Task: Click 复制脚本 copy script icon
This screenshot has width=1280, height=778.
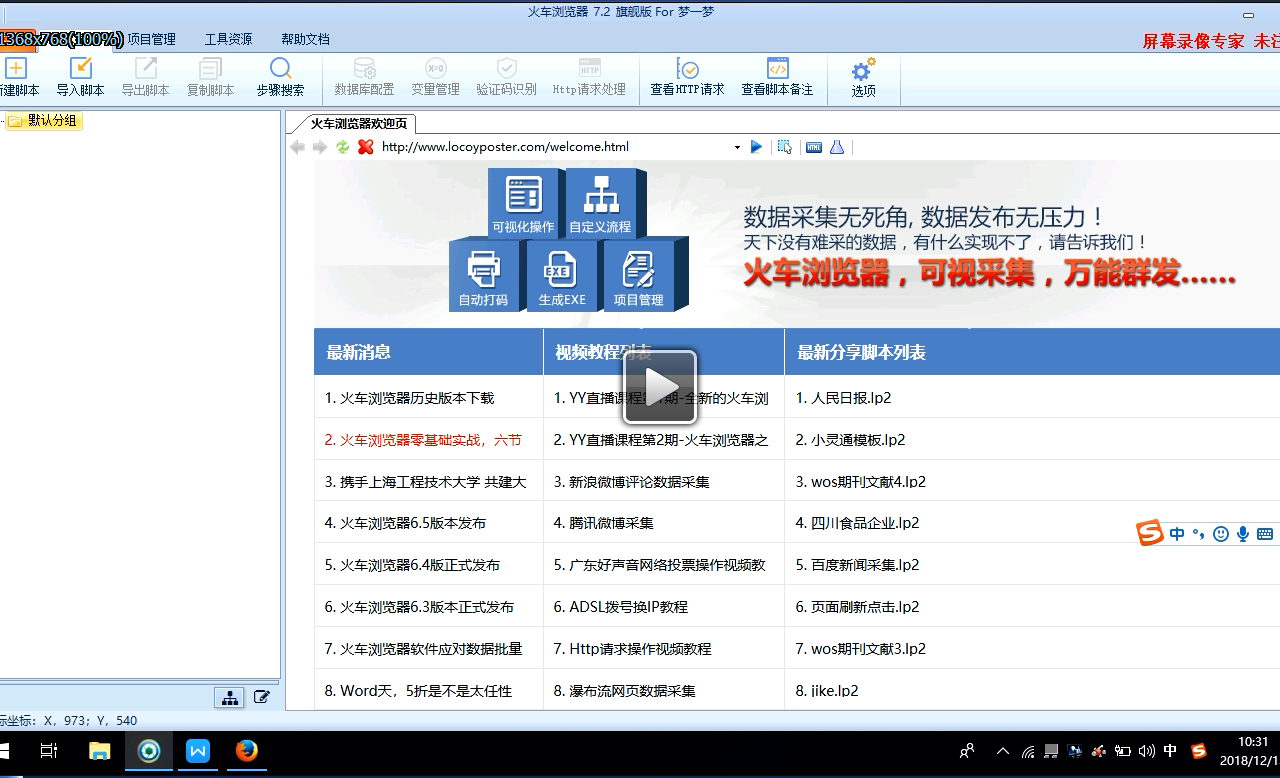Action: point(211,68)
